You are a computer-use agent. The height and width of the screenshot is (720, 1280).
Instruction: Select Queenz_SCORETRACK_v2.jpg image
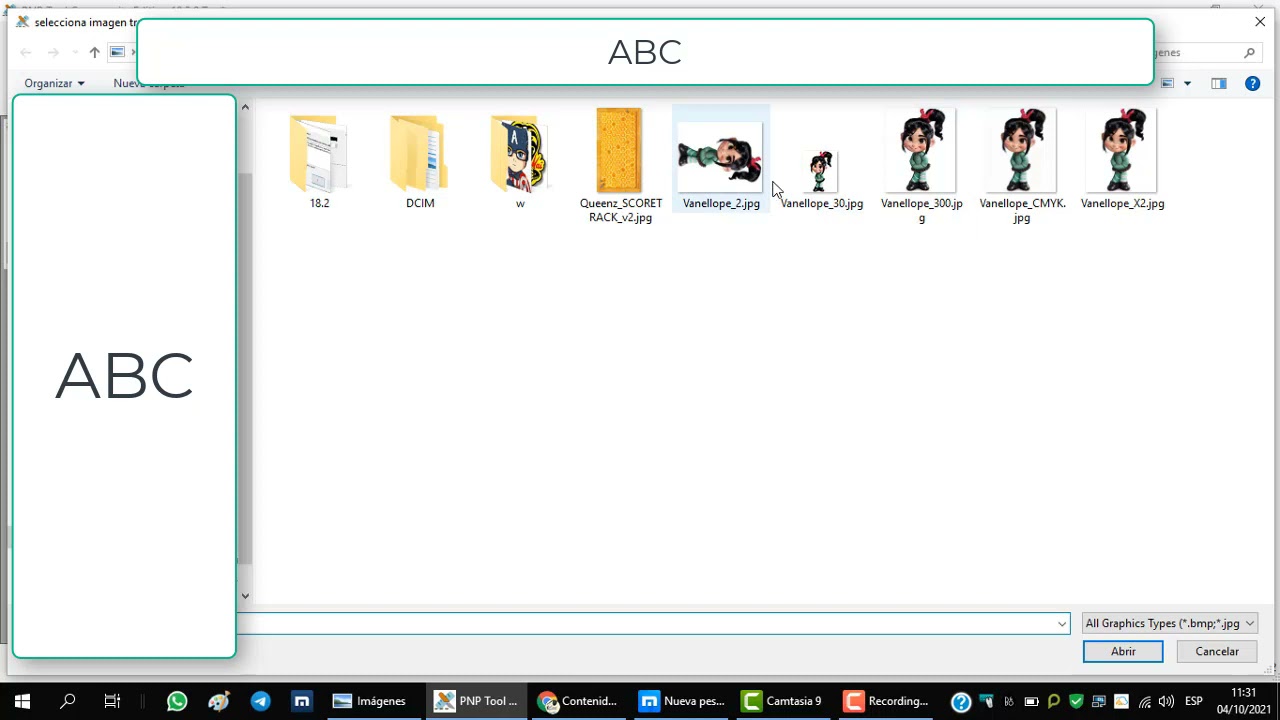click(620, 166)
